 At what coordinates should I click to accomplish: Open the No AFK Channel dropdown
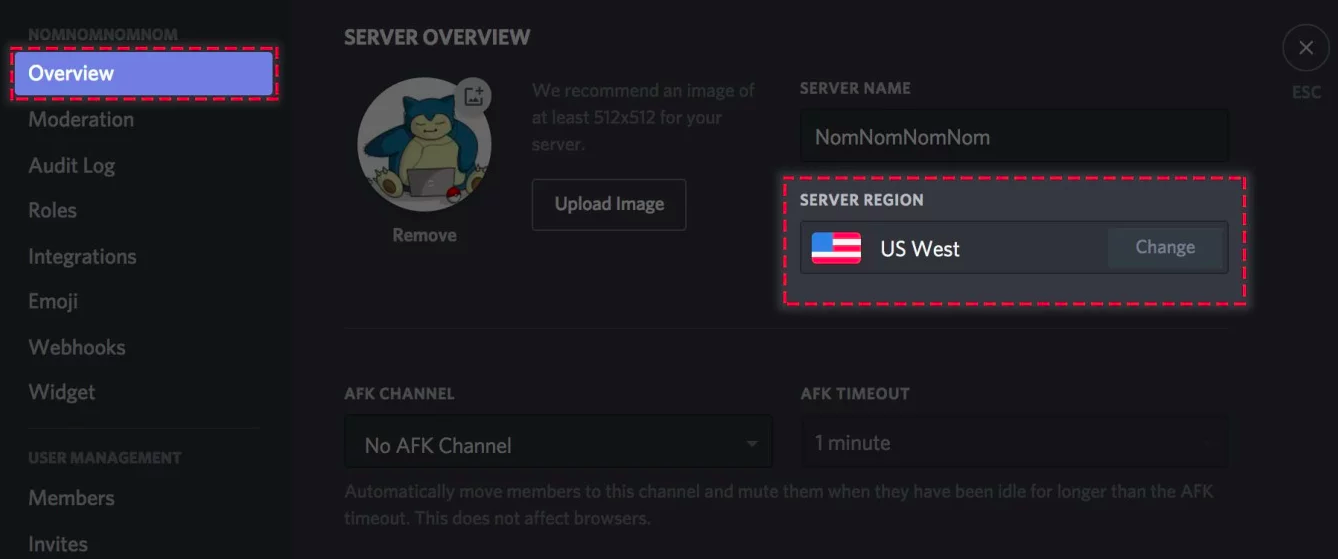558,445
